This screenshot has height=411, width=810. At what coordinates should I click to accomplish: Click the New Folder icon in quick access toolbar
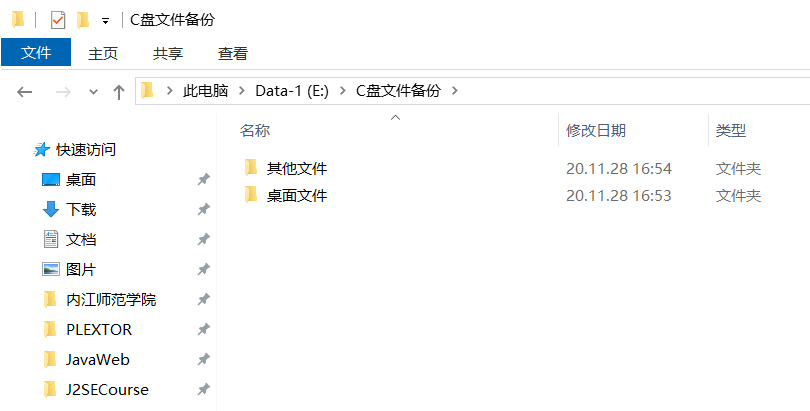point(83,21)
